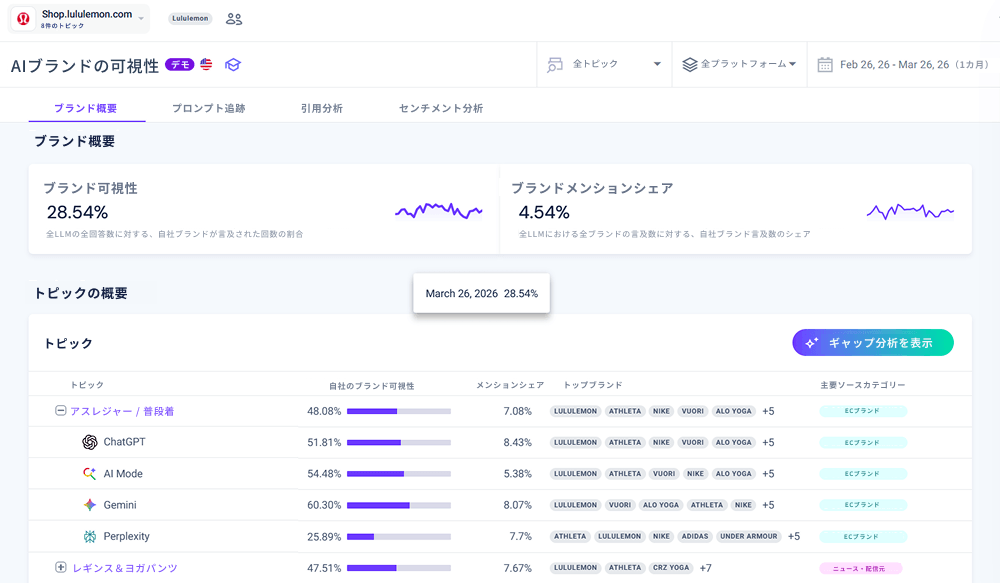Open the Shop.lululemon.com project dropdown

[79, 18]
